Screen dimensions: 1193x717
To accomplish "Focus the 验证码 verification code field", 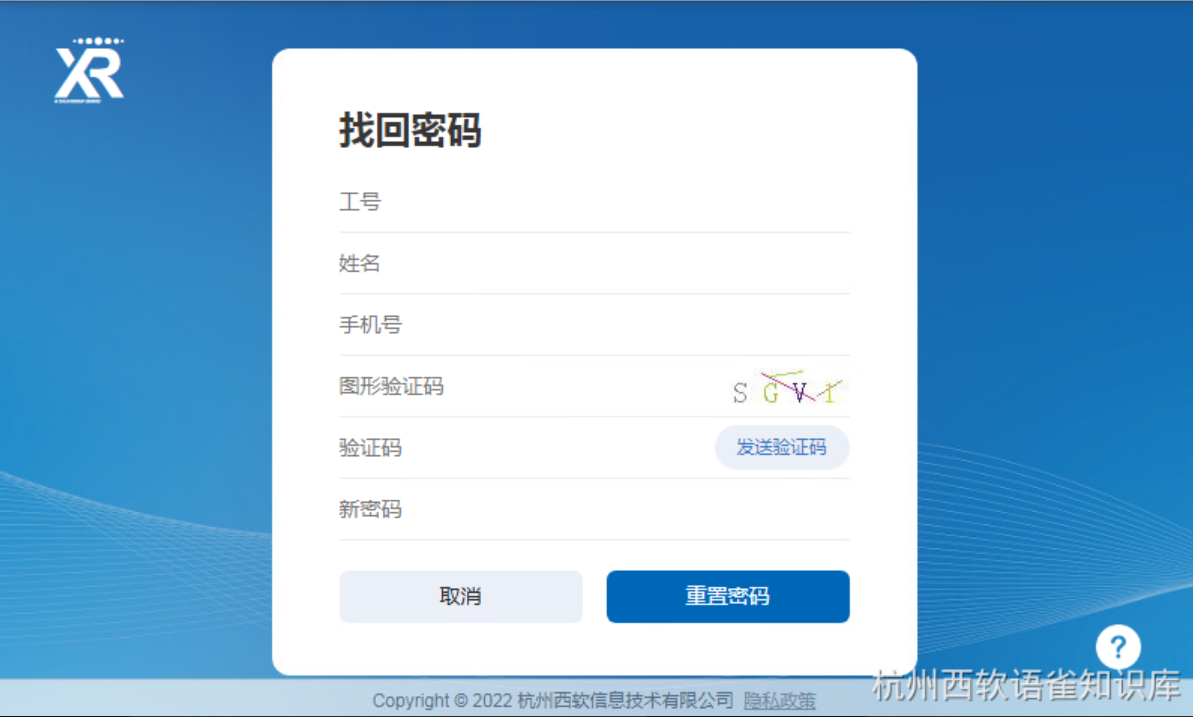I will 525,448.
